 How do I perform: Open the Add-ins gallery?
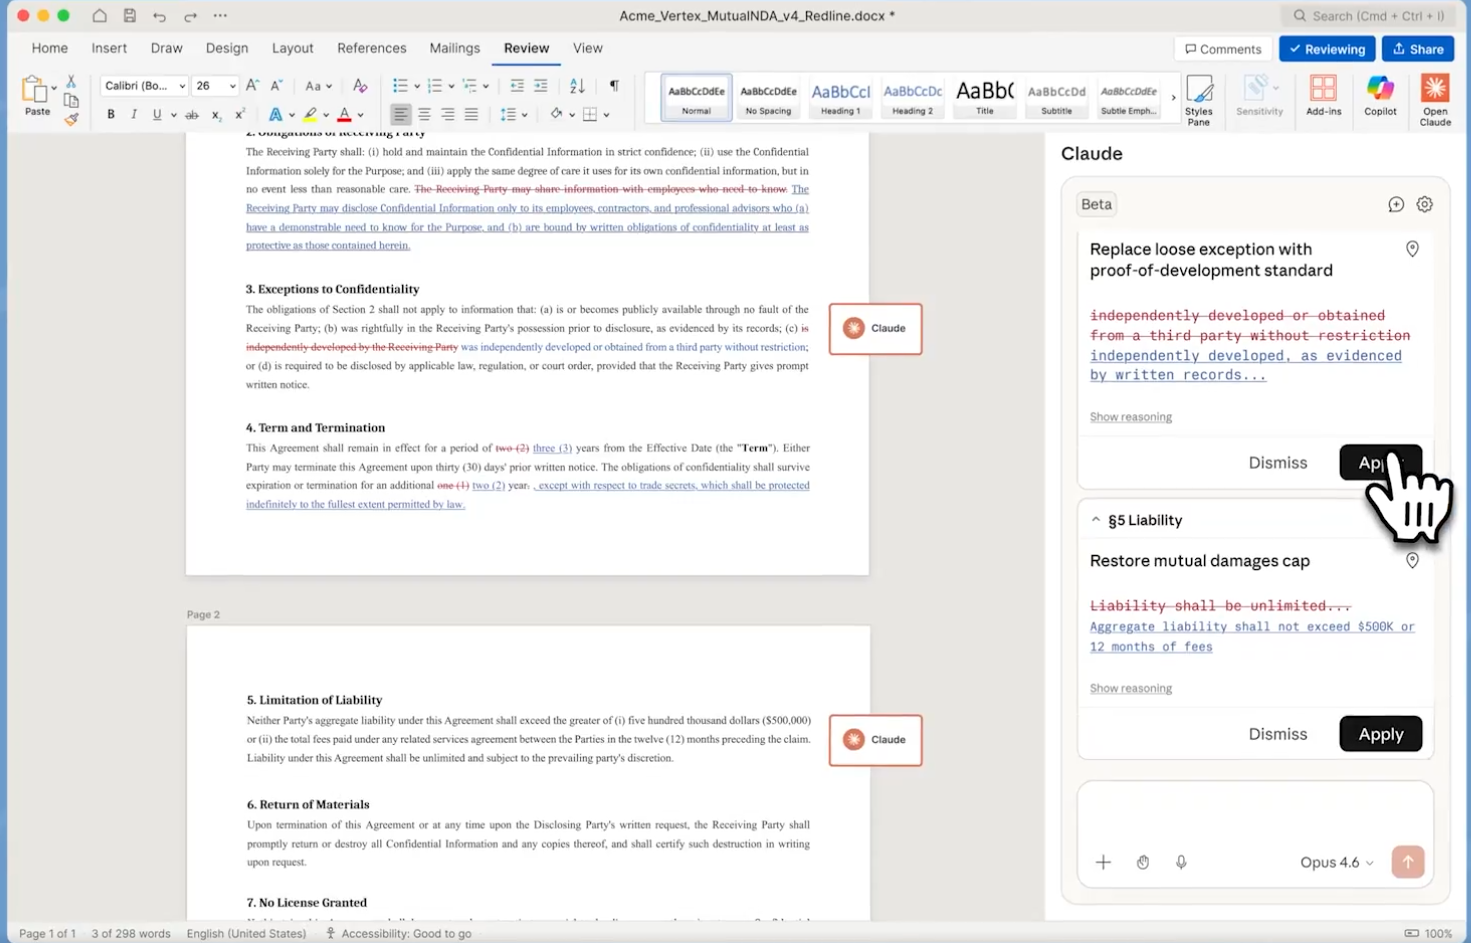1323,96
